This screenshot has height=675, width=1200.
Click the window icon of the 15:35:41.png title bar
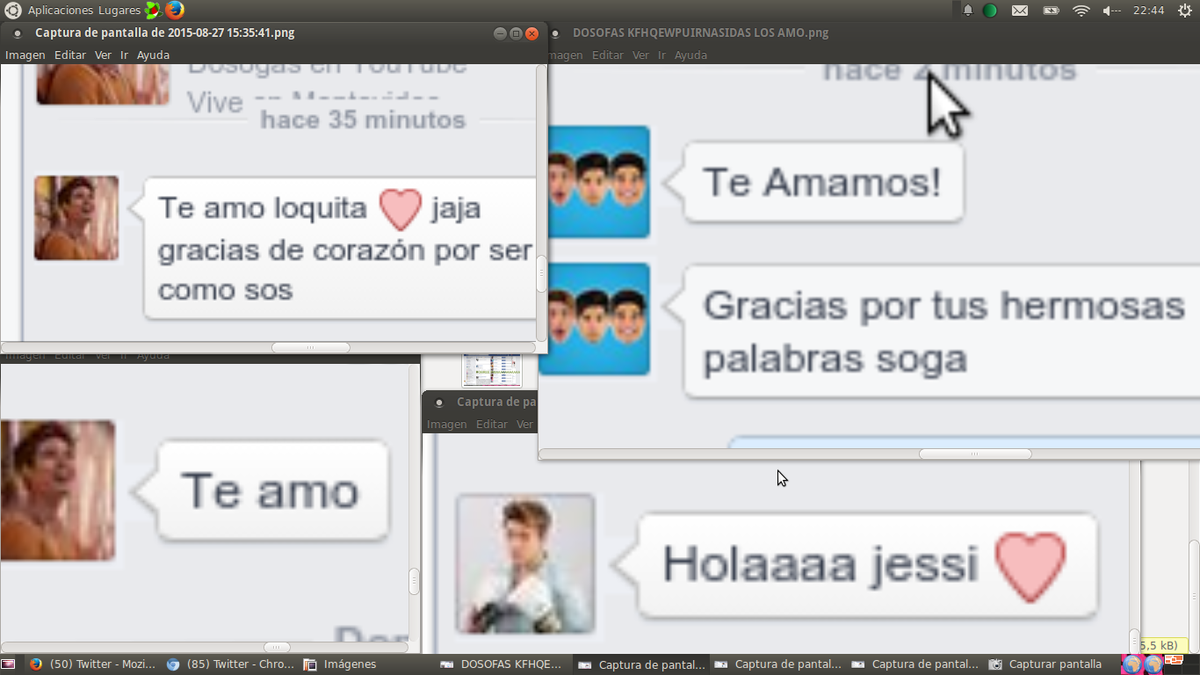point(18,33)
